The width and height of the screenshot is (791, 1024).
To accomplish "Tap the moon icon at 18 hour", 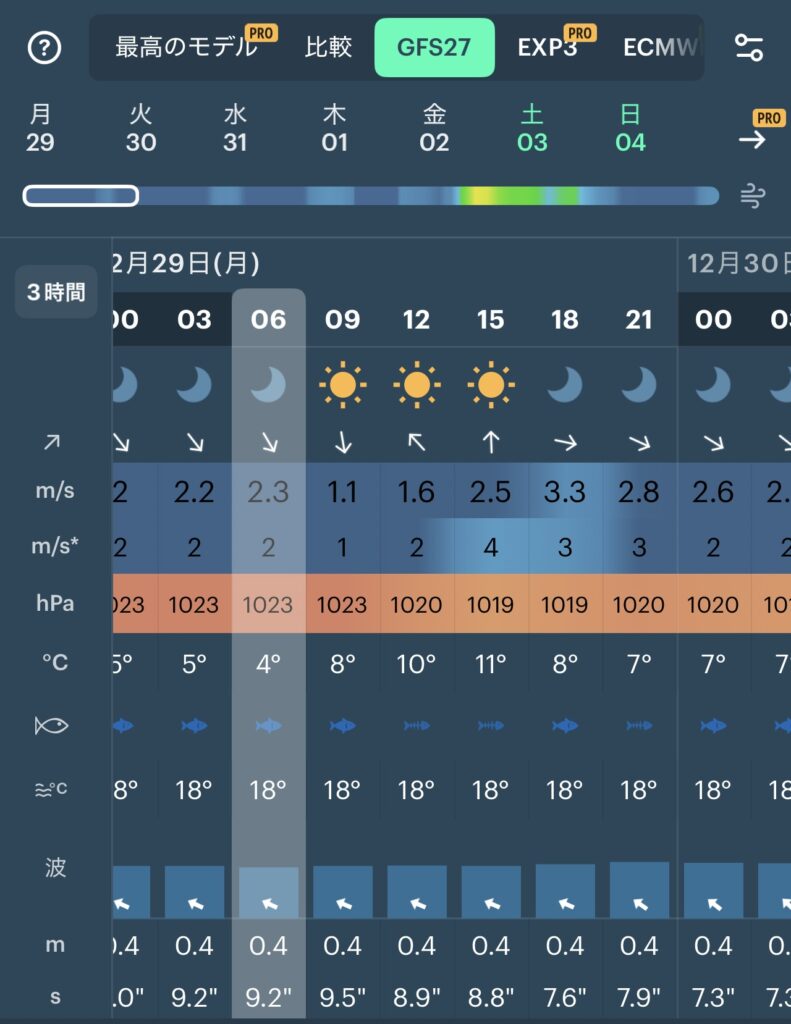I will (x=565, y=384).
